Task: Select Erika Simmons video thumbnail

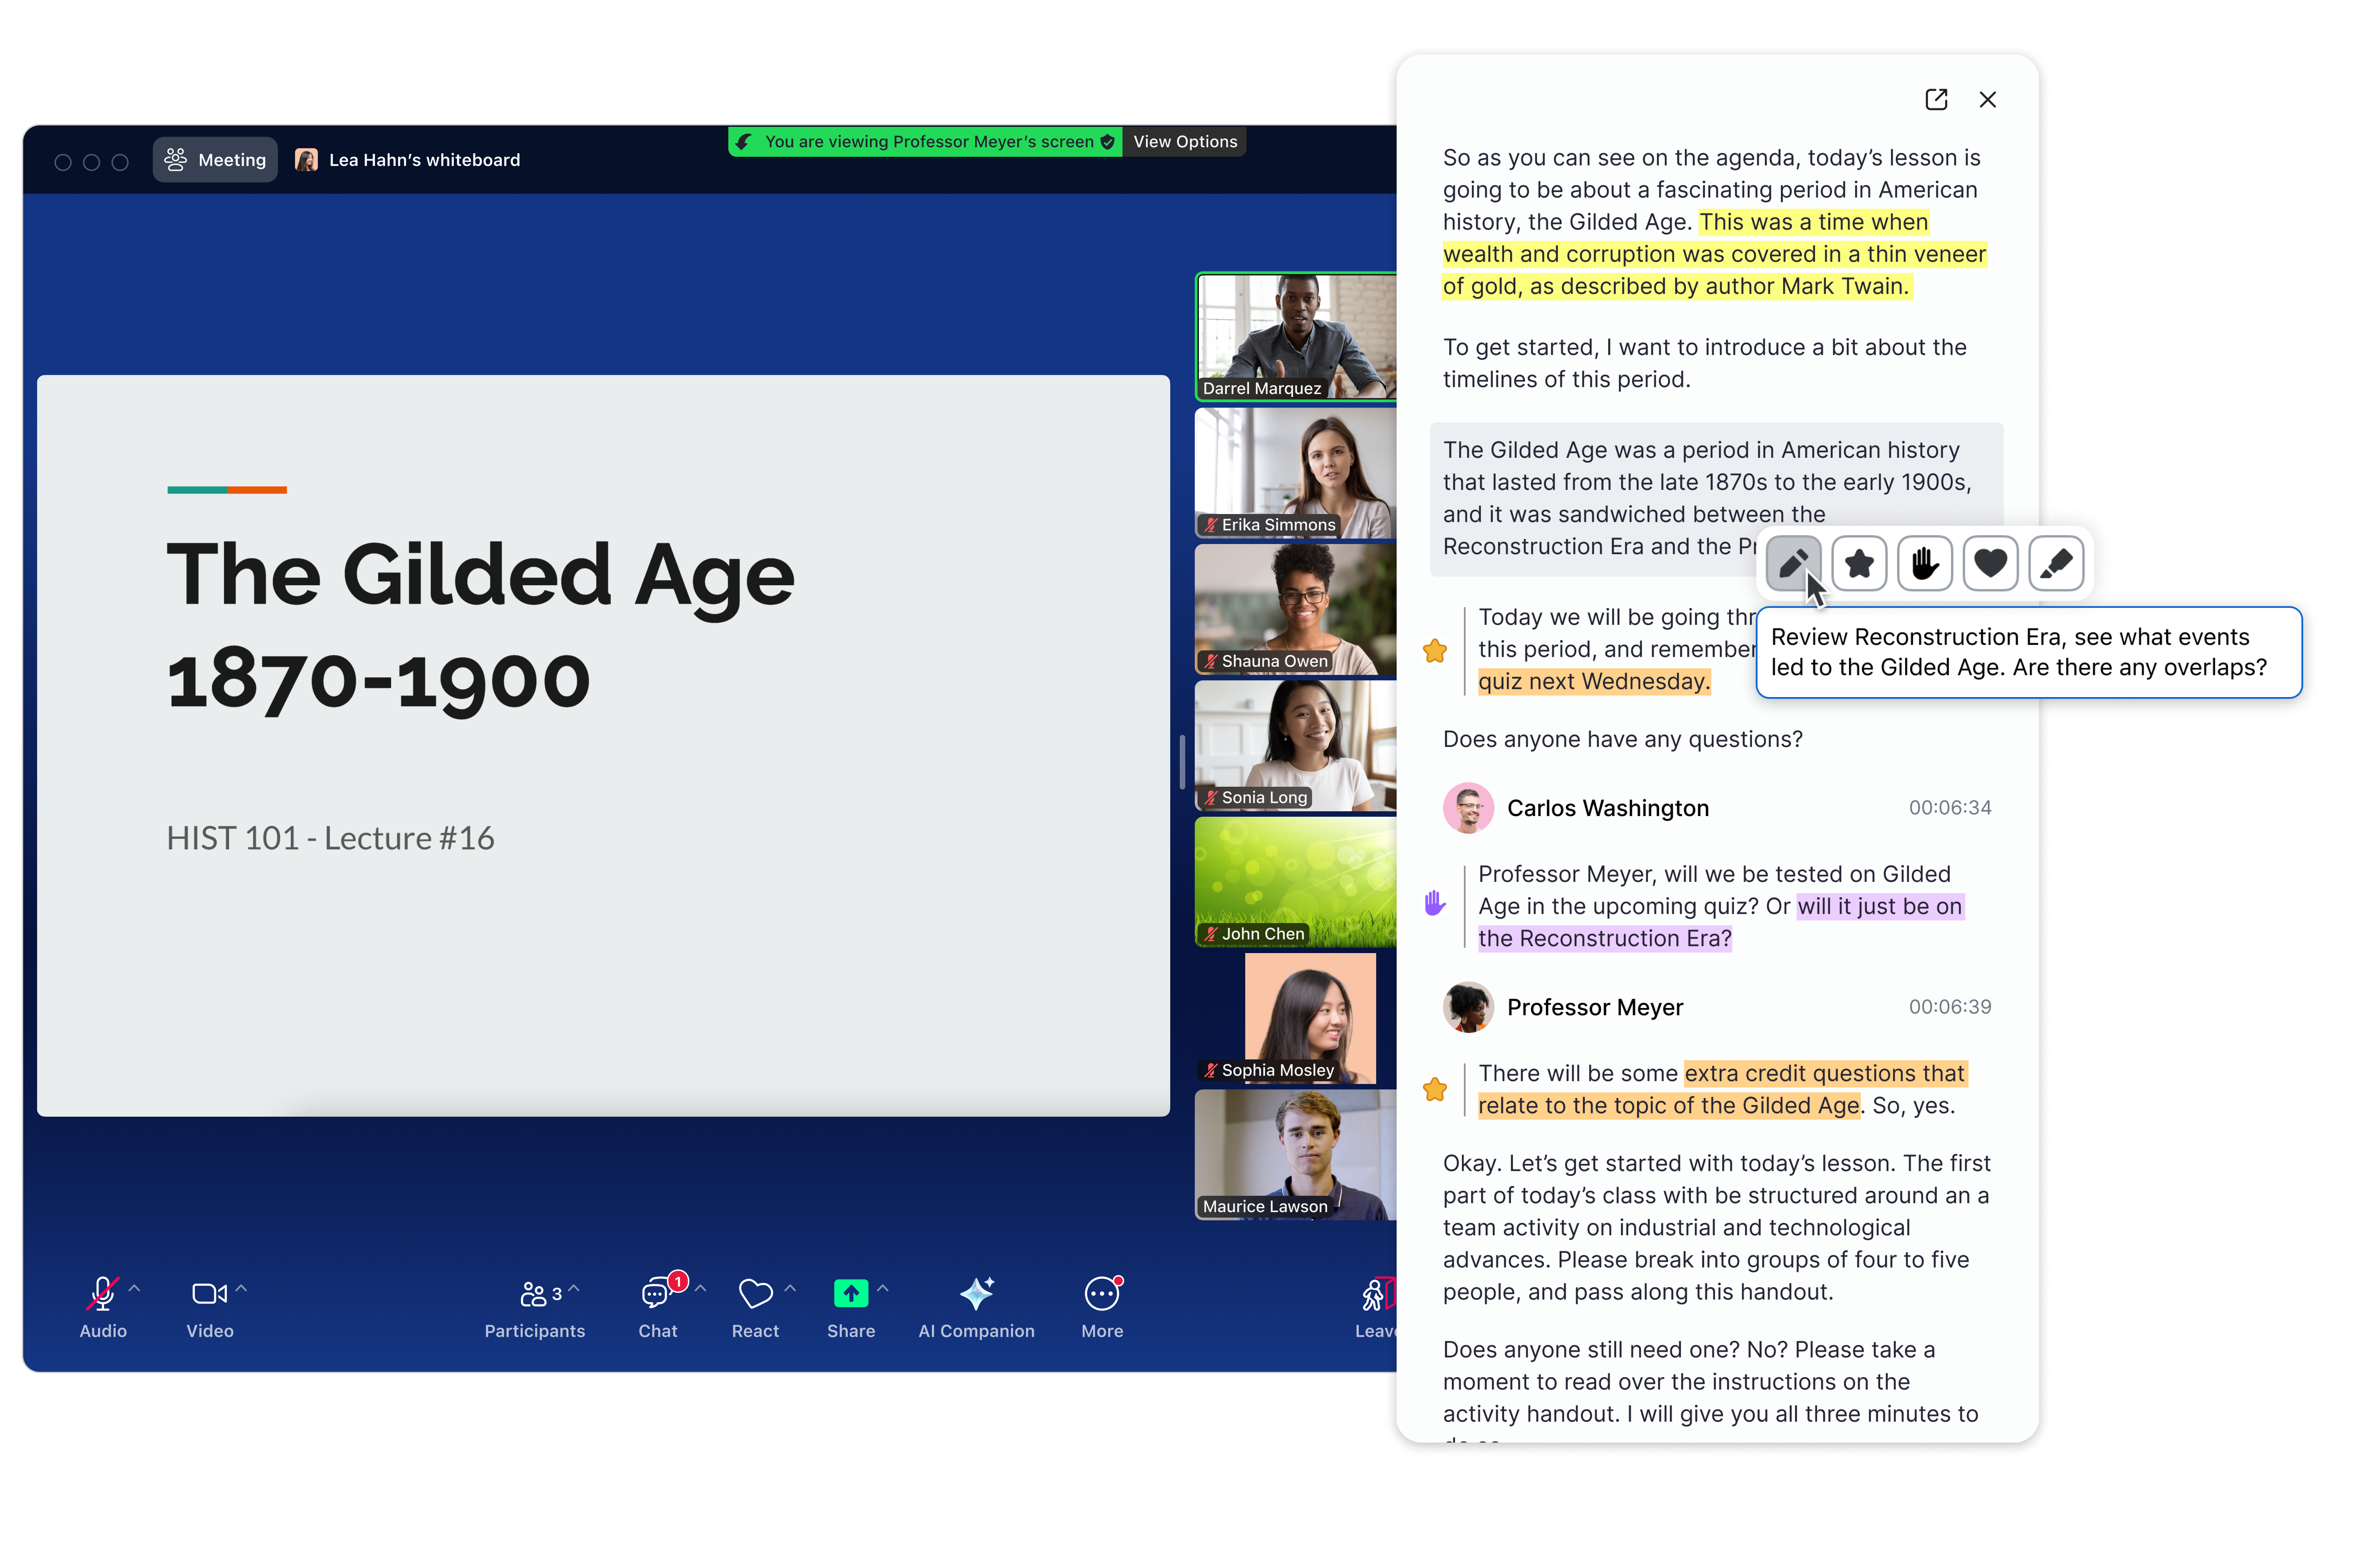Action: [1296, 473]
